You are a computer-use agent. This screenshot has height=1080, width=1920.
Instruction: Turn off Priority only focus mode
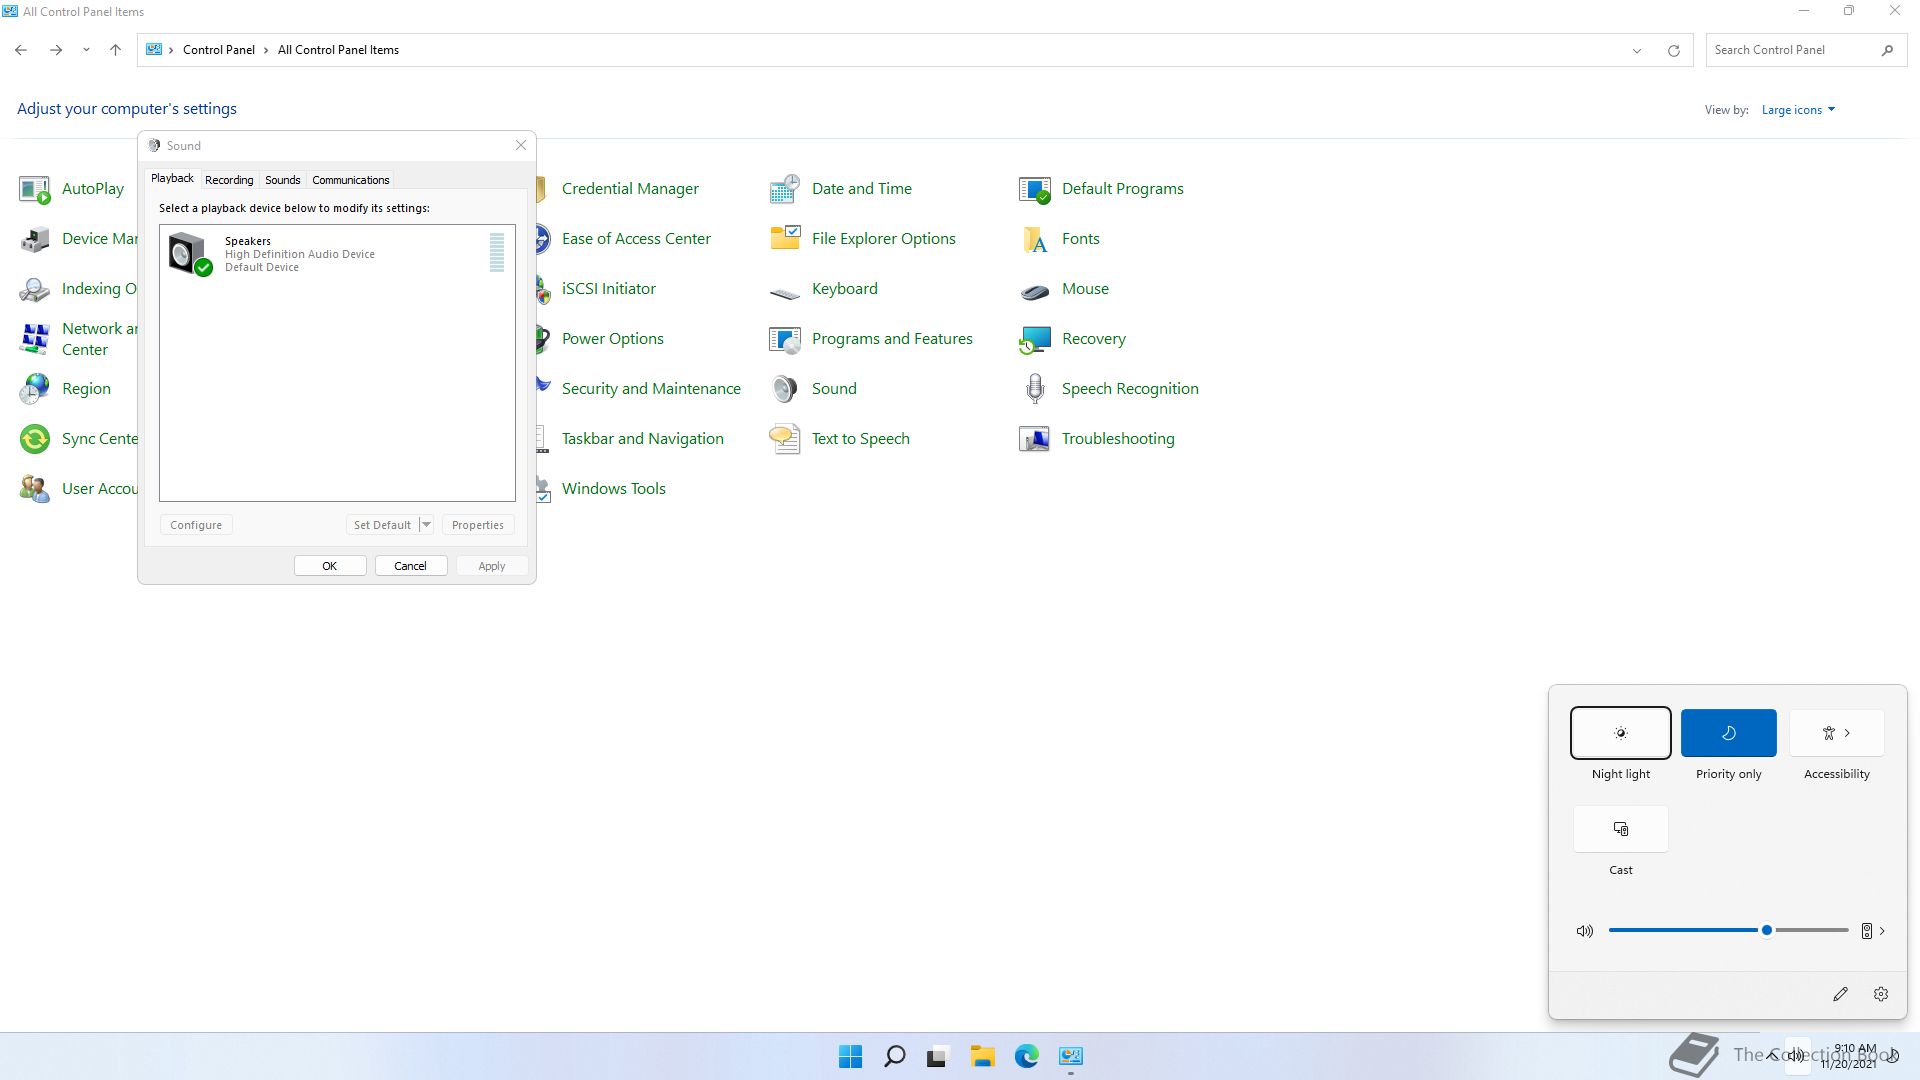(x=1728, y=733)
